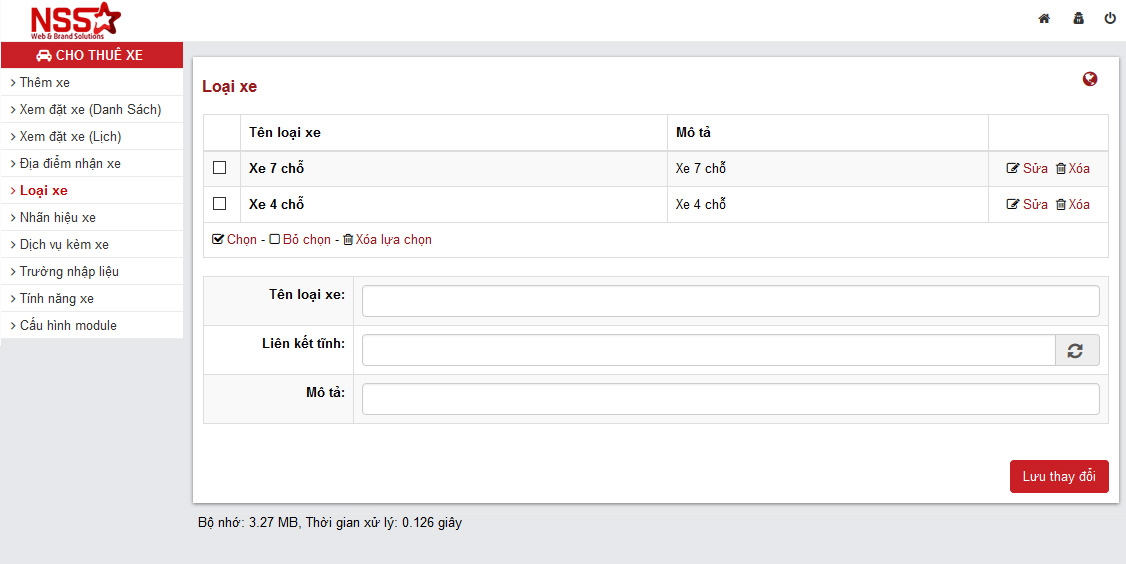Go to Nhãn hiệu xe menu

coord(58,217)
